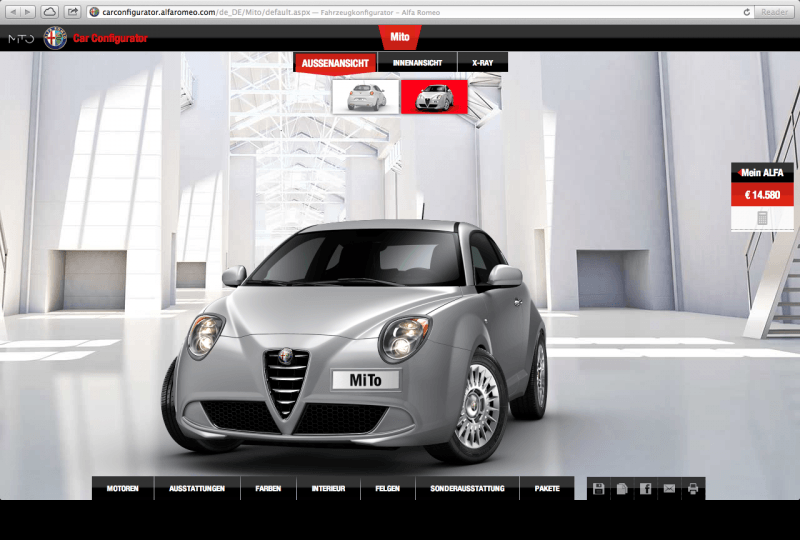Screen dimensions: 800x540
Task: Save the configuration with the floppy disk icon
Action: click(x=598, y=489)
